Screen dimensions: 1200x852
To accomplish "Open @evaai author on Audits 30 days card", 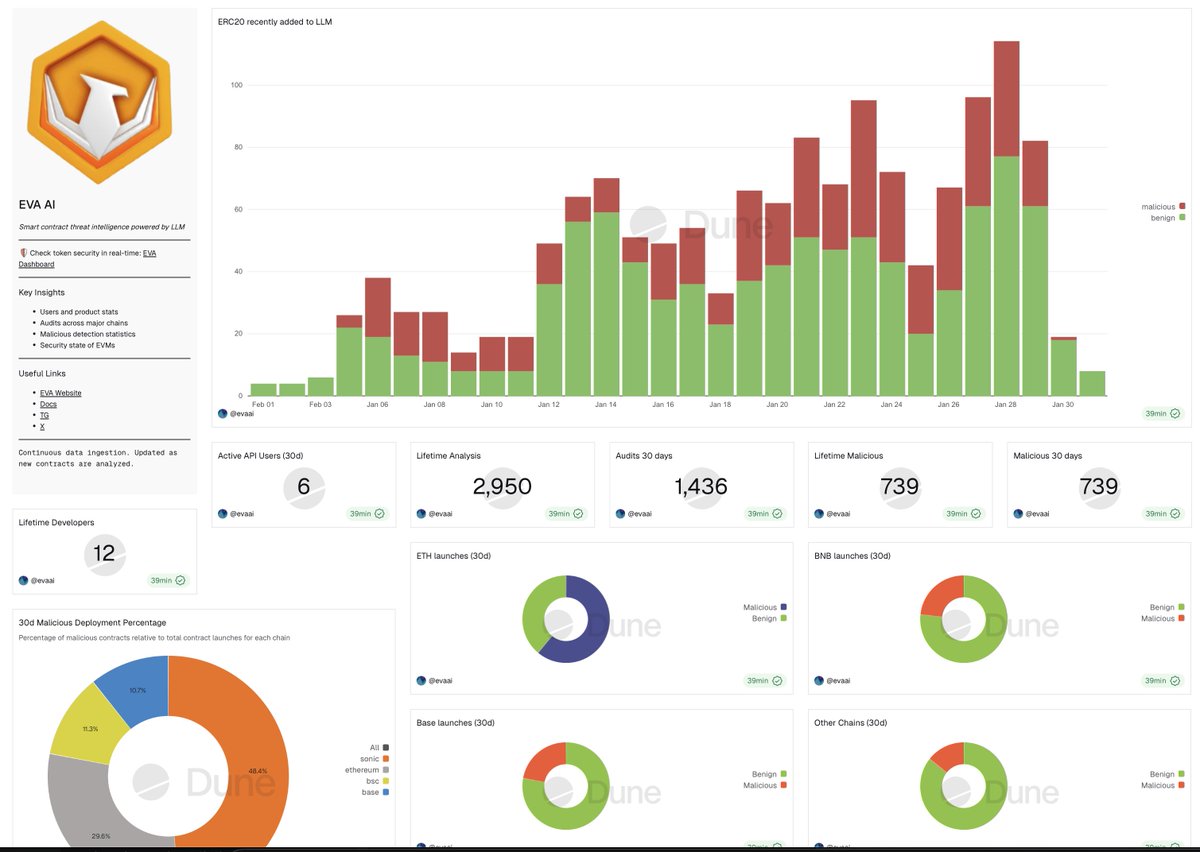I will tap(633, 513).
